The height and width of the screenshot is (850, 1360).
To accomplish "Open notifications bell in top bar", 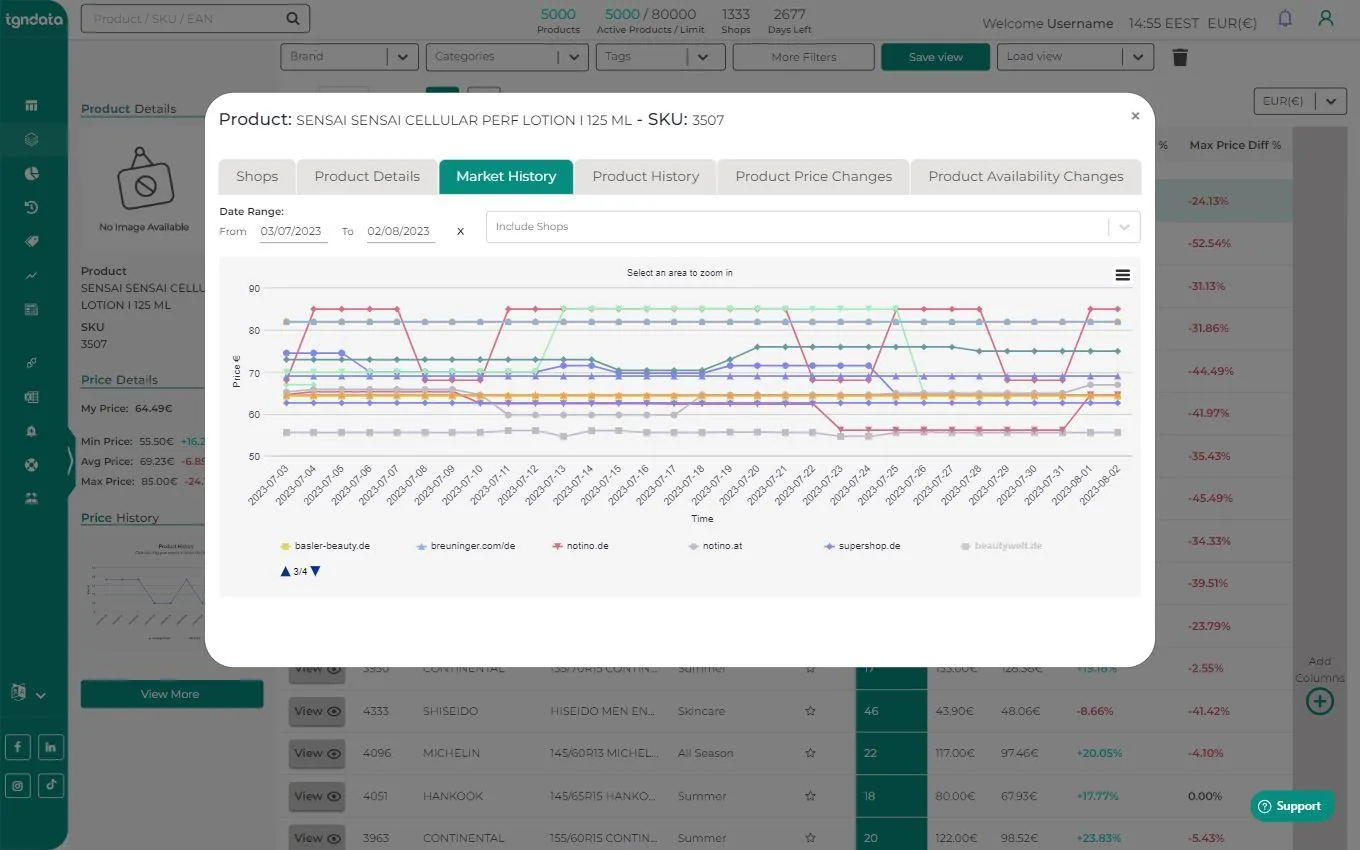I will pyautogui.click(x=1285, y=19).
